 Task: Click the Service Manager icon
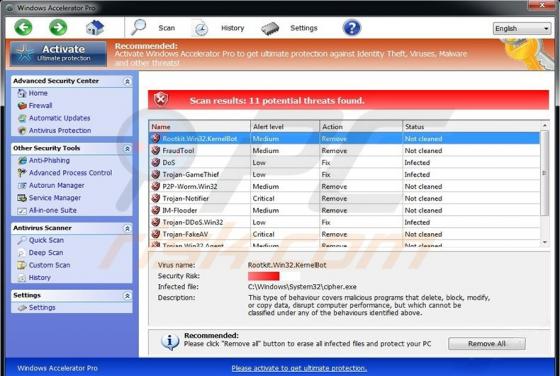22,198
